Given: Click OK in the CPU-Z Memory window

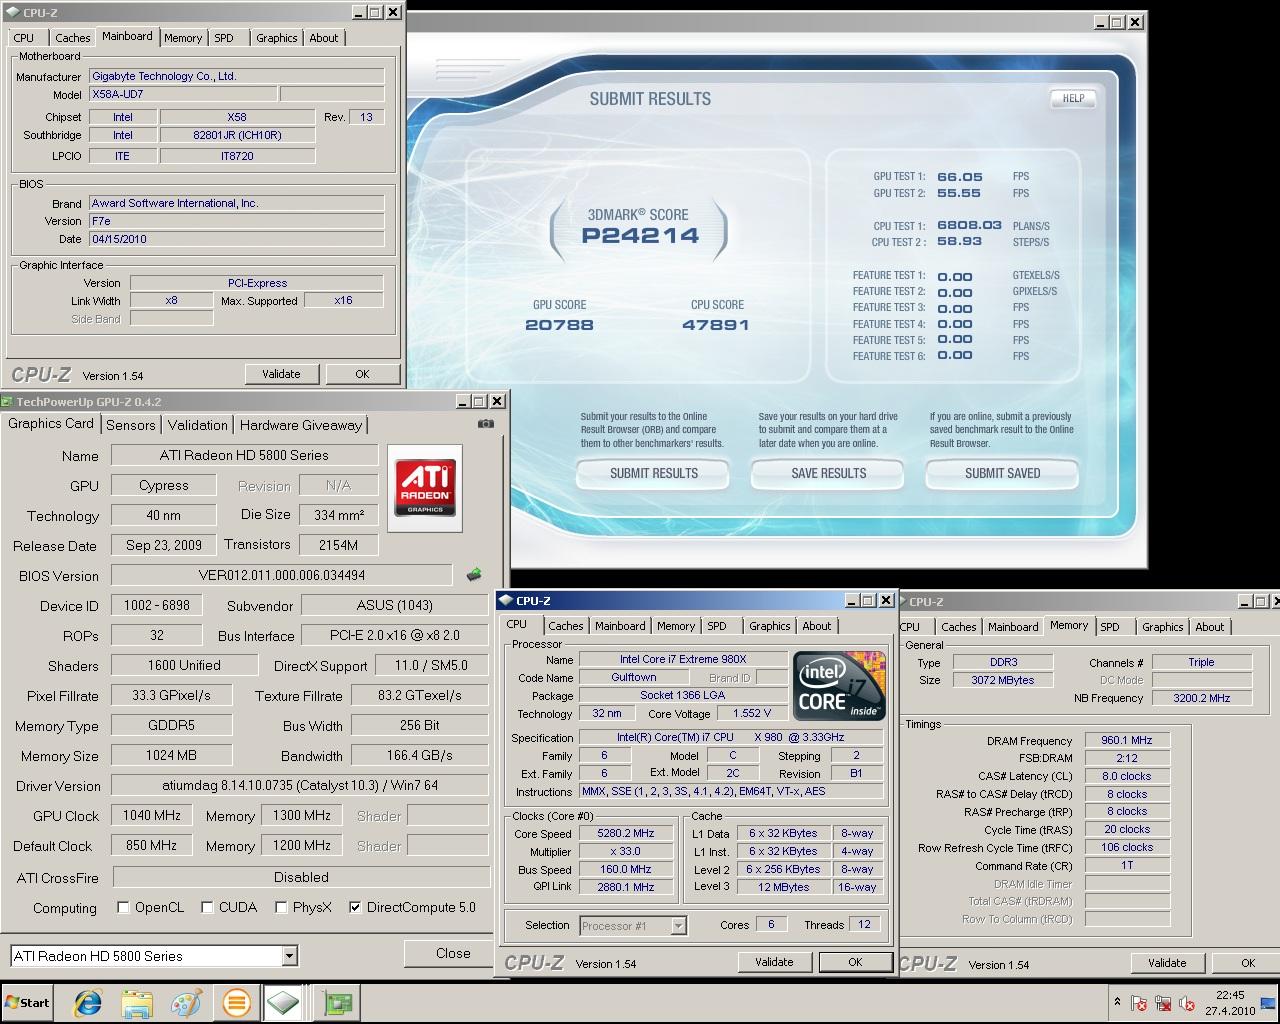Looking at the screenshot, I should click(x=1248, y=963).
